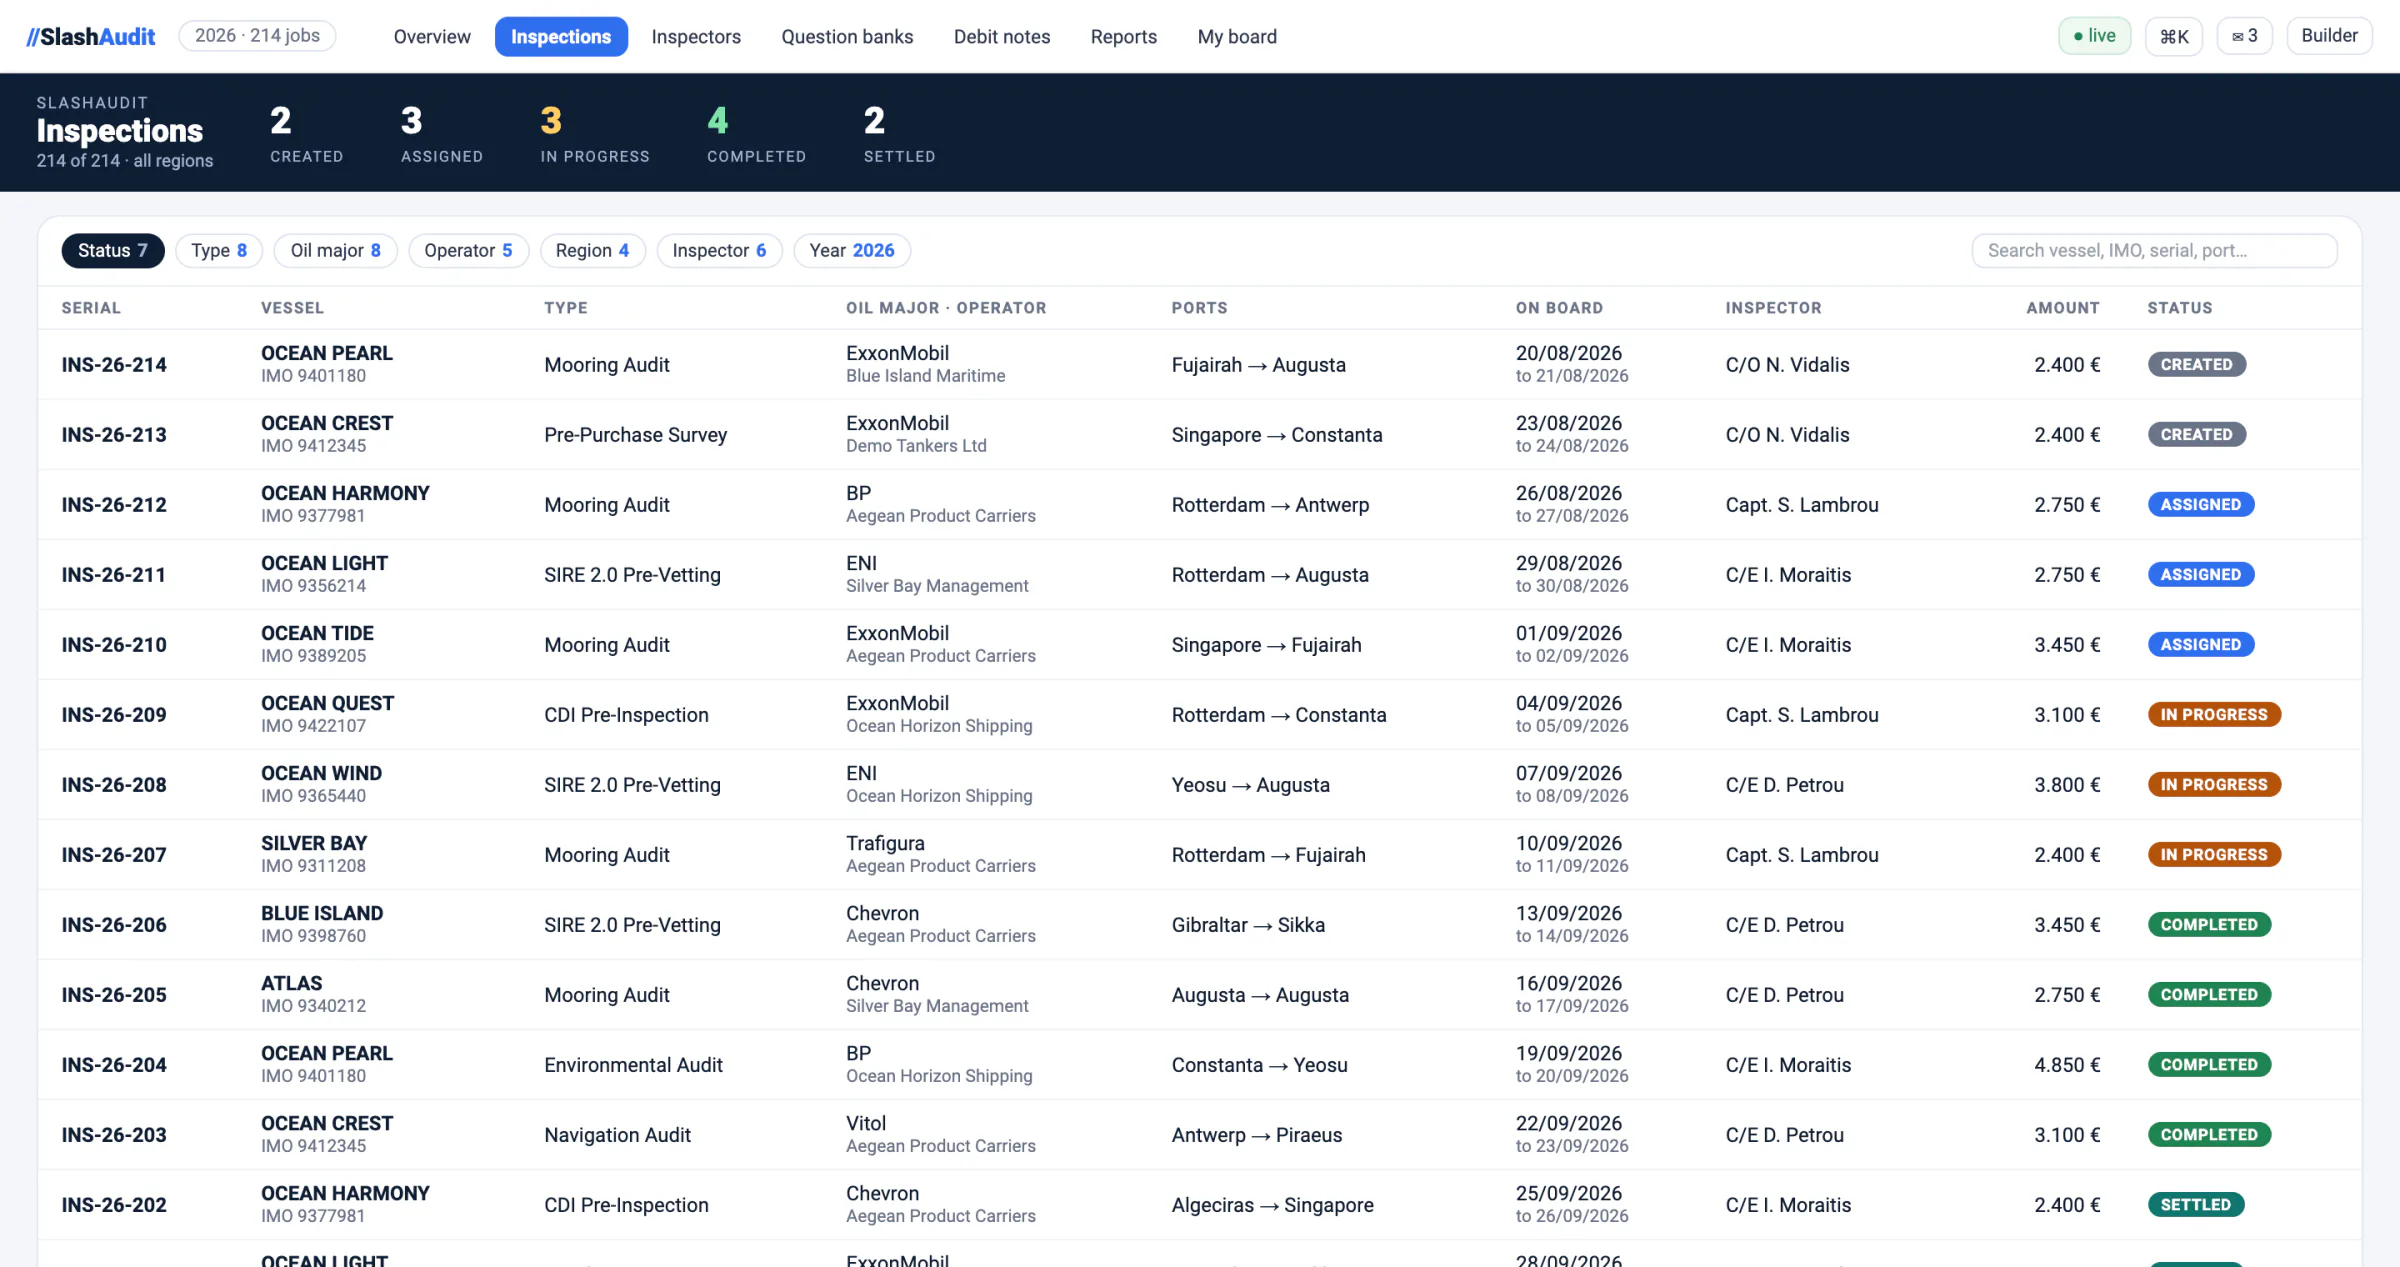Click the CREATED badge on INS-26-213

point(2197,435)
